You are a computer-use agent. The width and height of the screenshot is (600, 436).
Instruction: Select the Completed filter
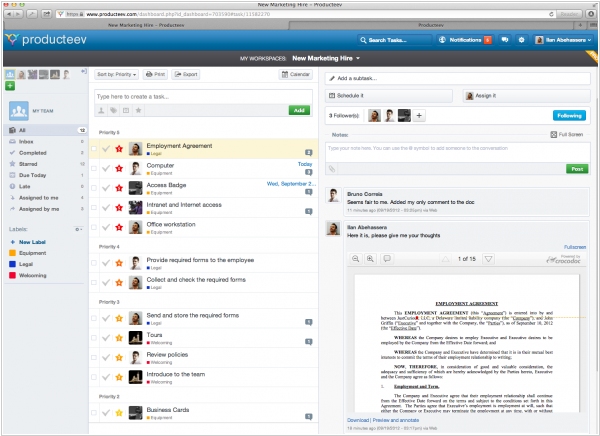pos(46,153)
